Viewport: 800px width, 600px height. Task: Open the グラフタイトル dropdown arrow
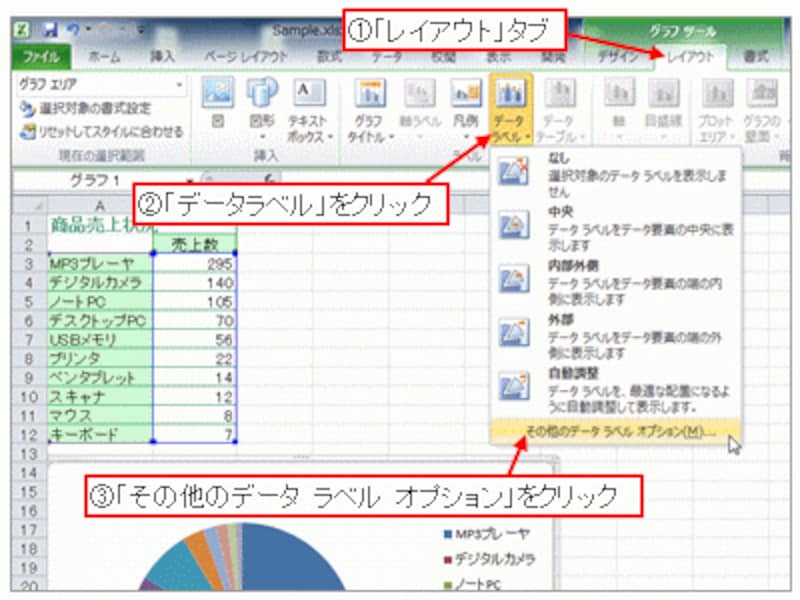click(392, 137)
